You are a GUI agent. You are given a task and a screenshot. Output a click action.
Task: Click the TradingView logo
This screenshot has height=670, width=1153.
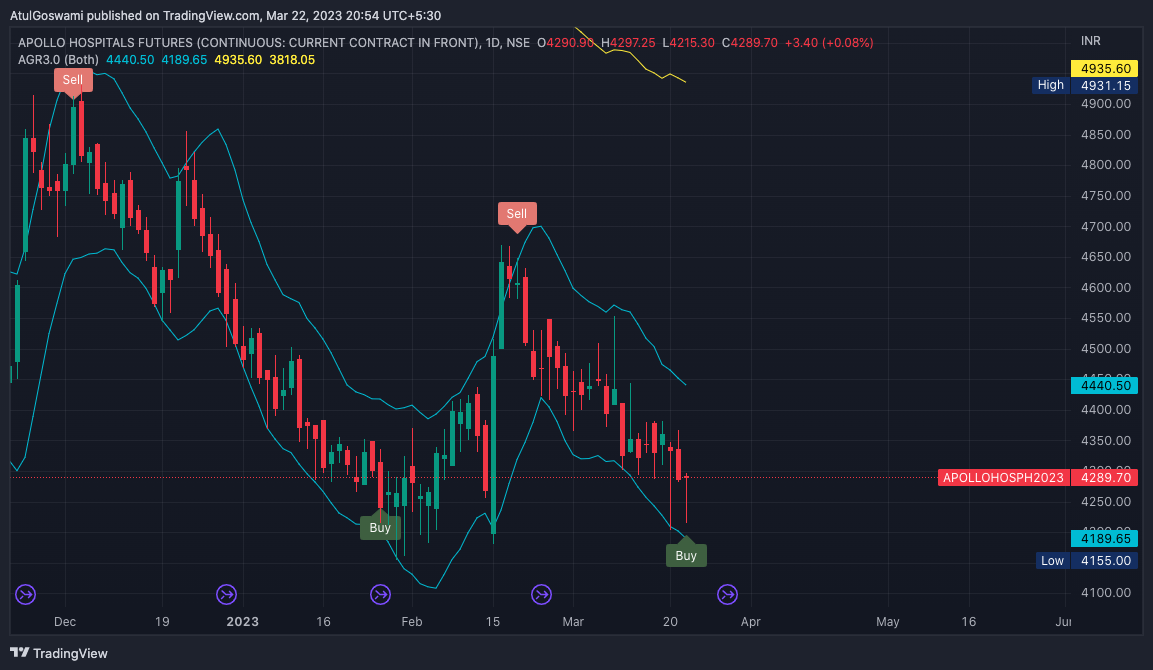pyautogui.click(x=59, y=653)
